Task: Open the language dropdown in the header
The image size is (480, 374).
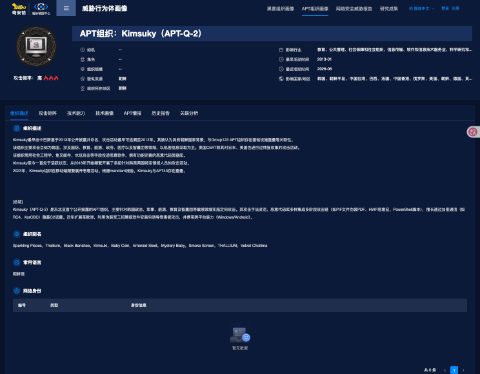Action: (421, 8)
